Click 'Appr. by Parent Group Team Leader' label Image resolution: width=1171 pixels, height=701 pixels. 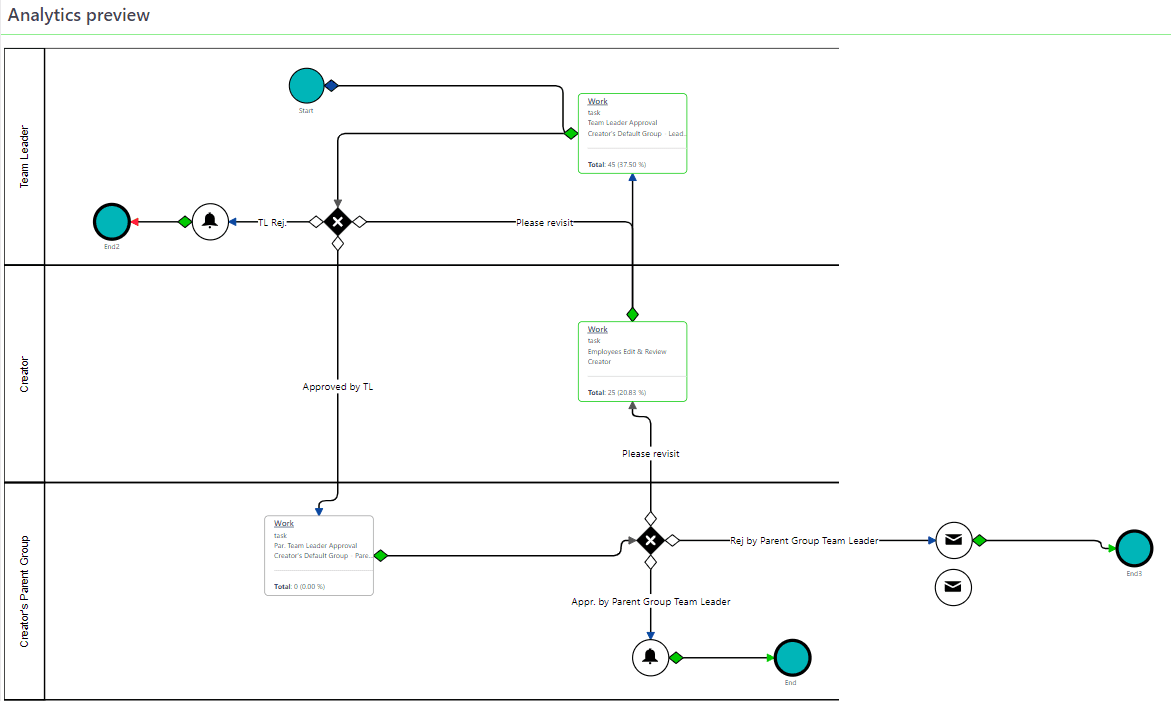651,602
